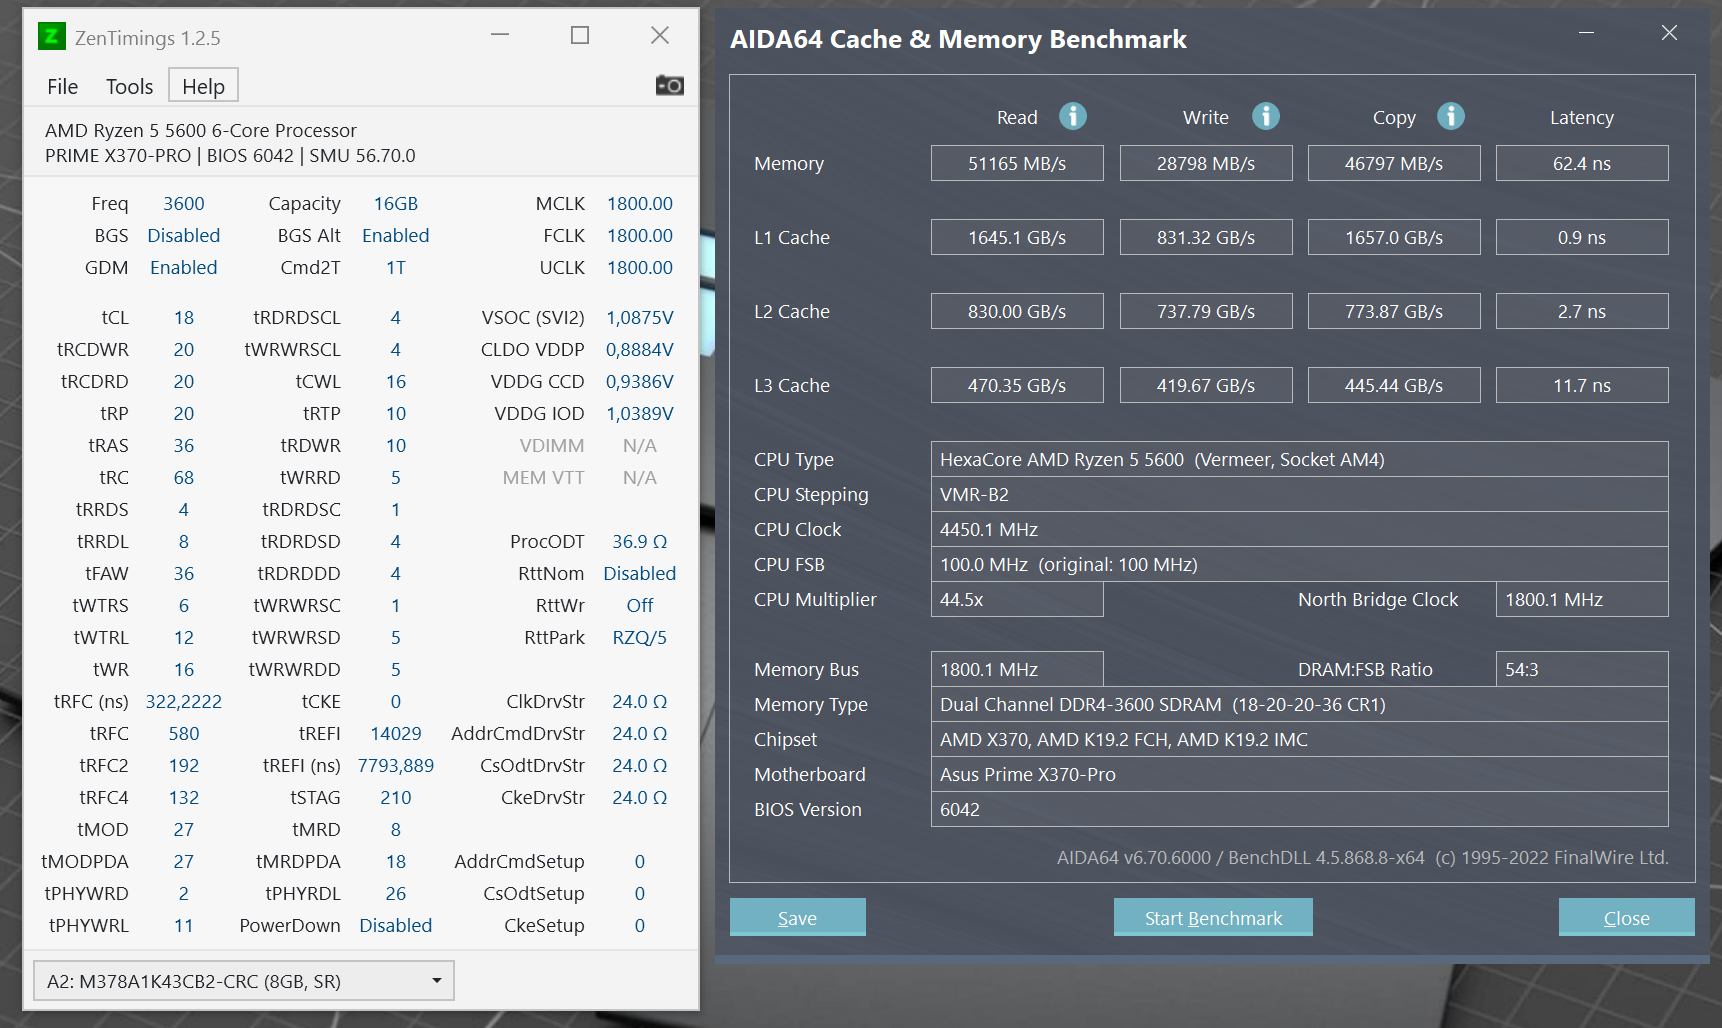Select the Memory Write value 28798 MB/s
Image resolution: width=1722 pixels, height=1028 pixels.
tap(1206, 163)
